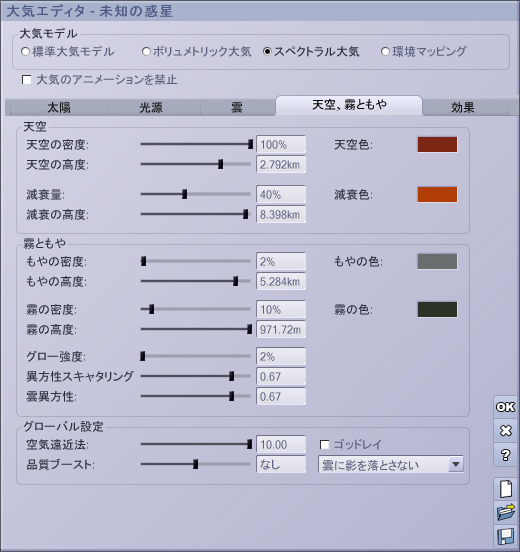Save atmosphere with floppy disk icon

[x=506, y=537]
